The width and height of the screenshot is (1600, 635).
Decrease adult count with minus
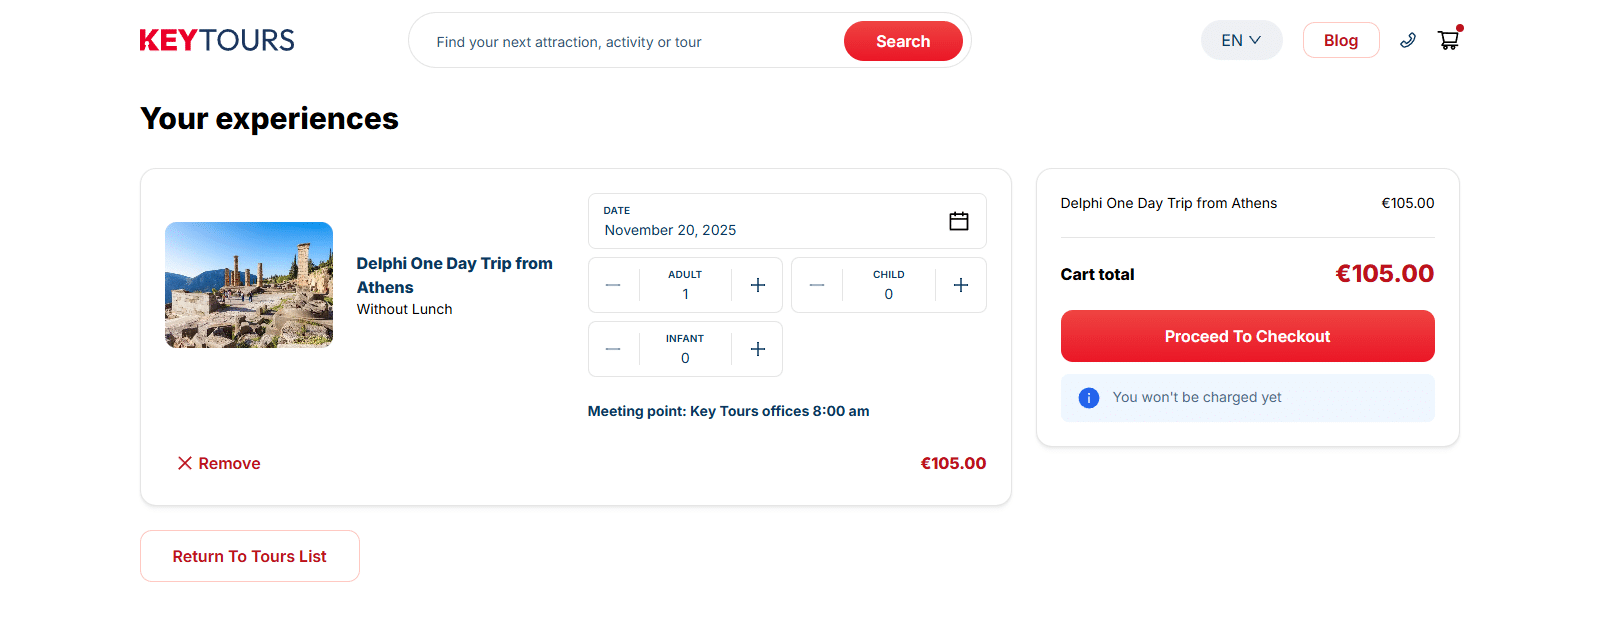(x=613, y=285)
